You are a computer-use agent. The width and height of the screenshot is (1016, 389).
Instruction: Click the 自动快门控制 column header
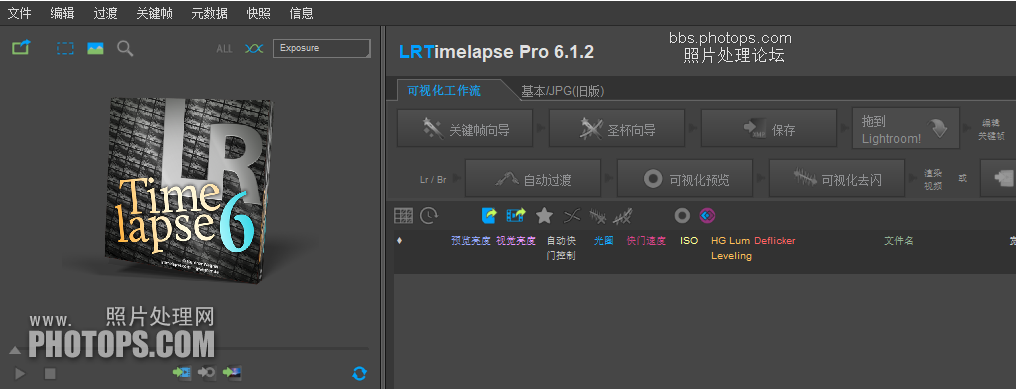coord(561,248)
